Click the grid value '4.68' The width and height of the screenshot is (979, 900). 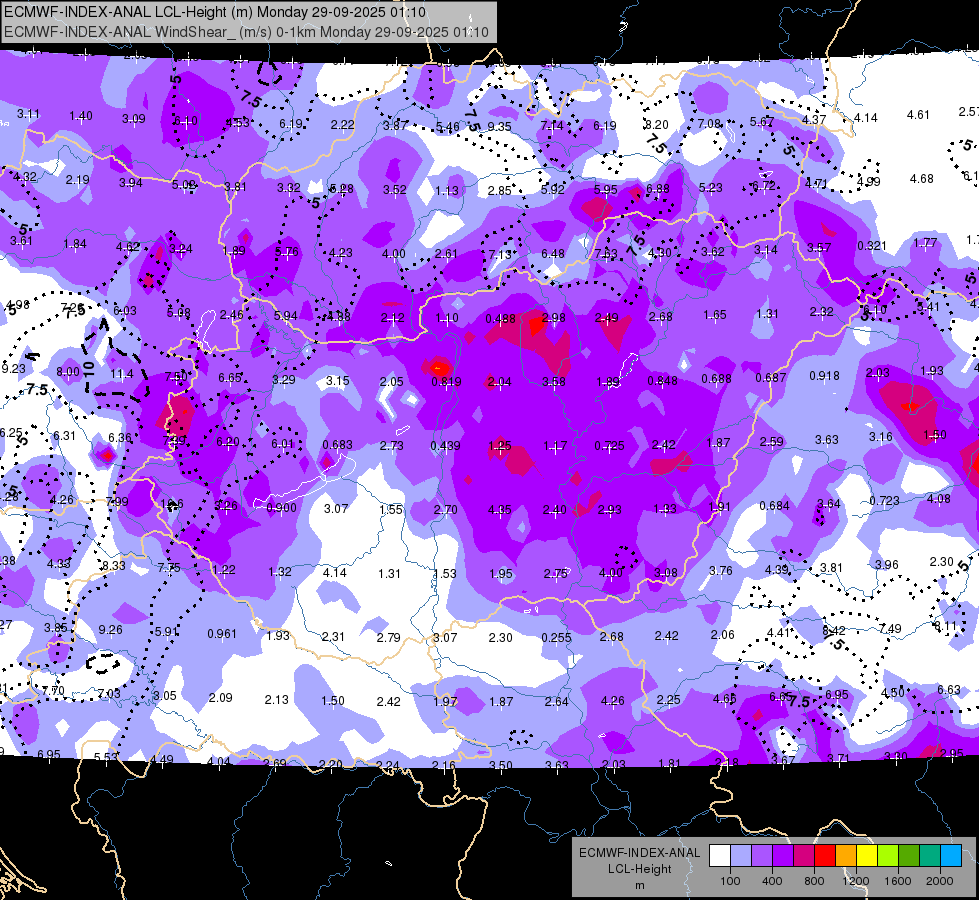[922, 179]
